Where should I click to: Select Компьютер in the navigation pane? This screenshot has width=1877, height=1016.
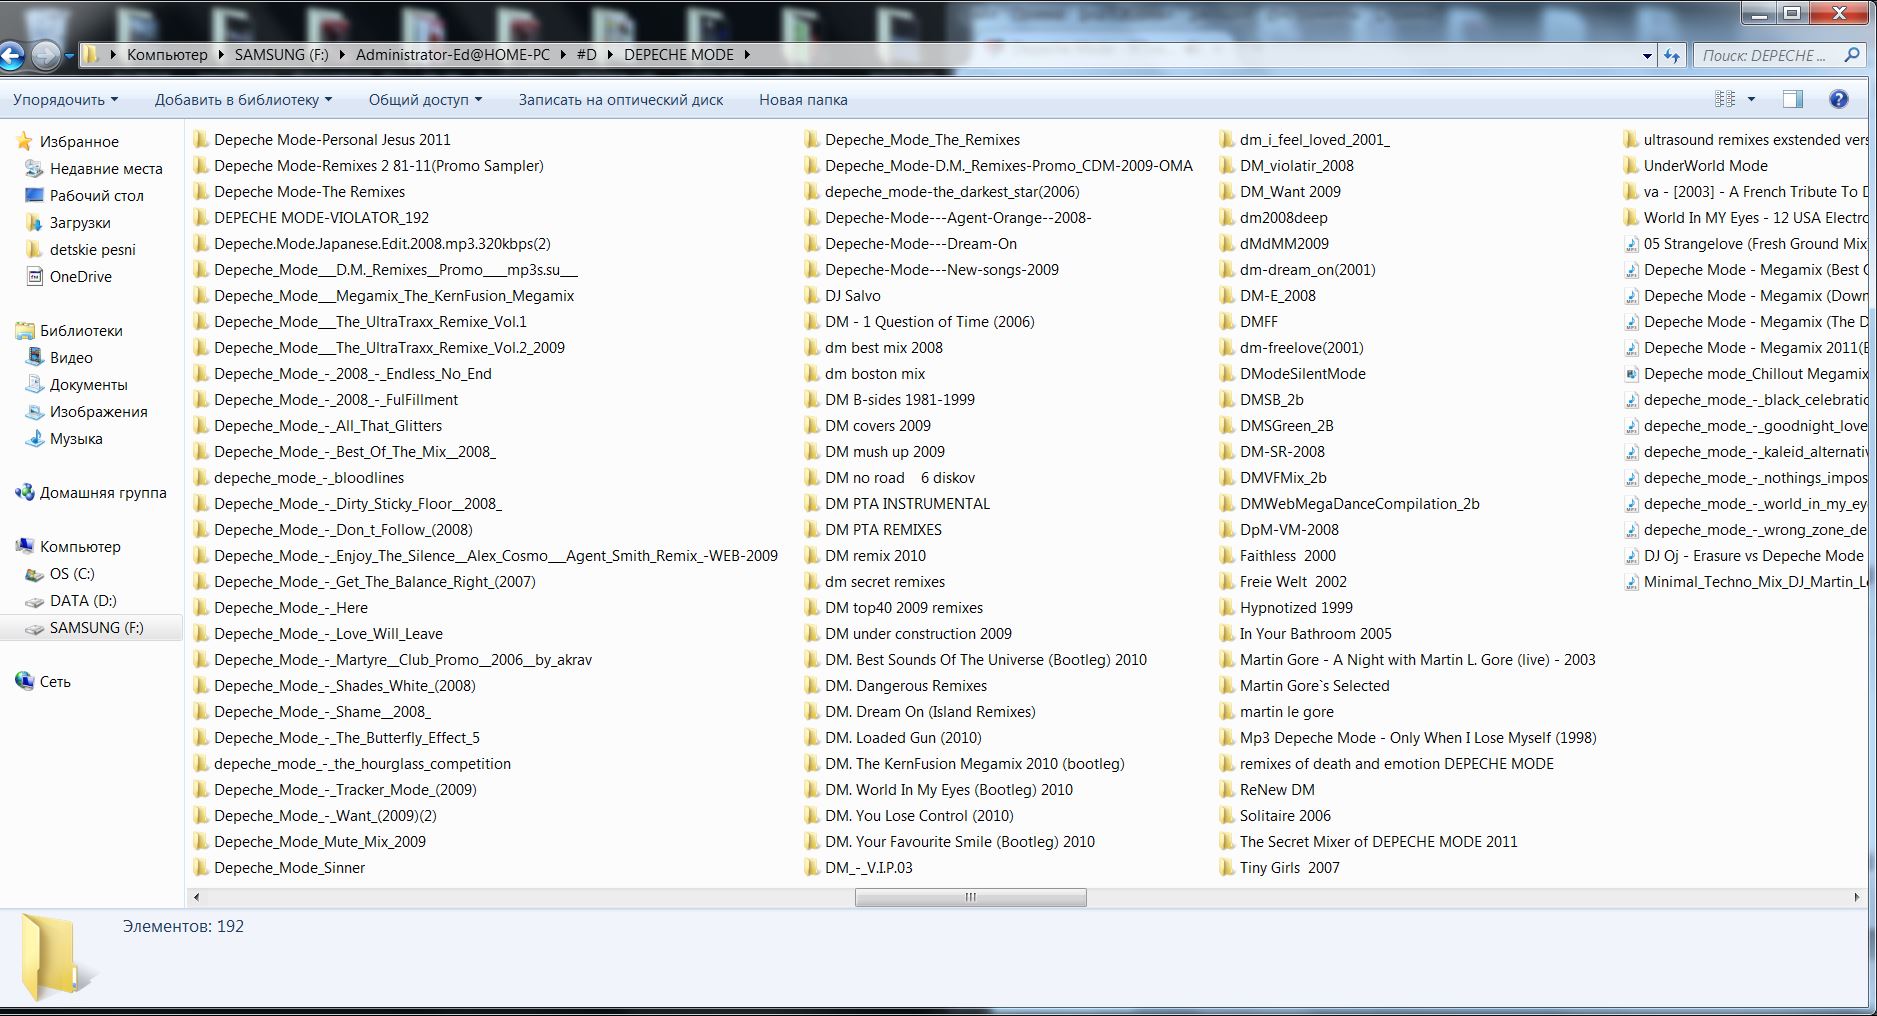80,547
